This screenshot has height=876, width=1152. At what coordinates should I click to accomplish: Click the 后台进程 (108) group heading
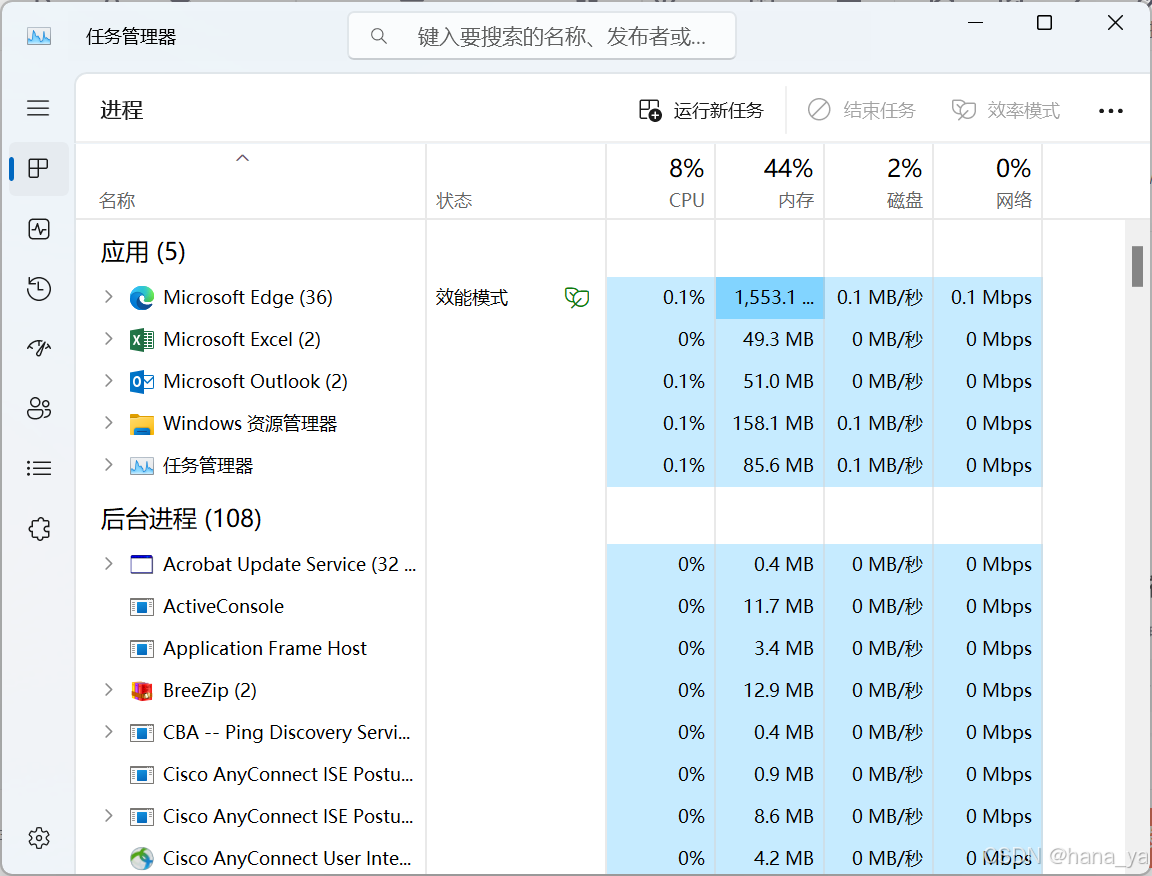pyautogui.click(x=181, y=519)
